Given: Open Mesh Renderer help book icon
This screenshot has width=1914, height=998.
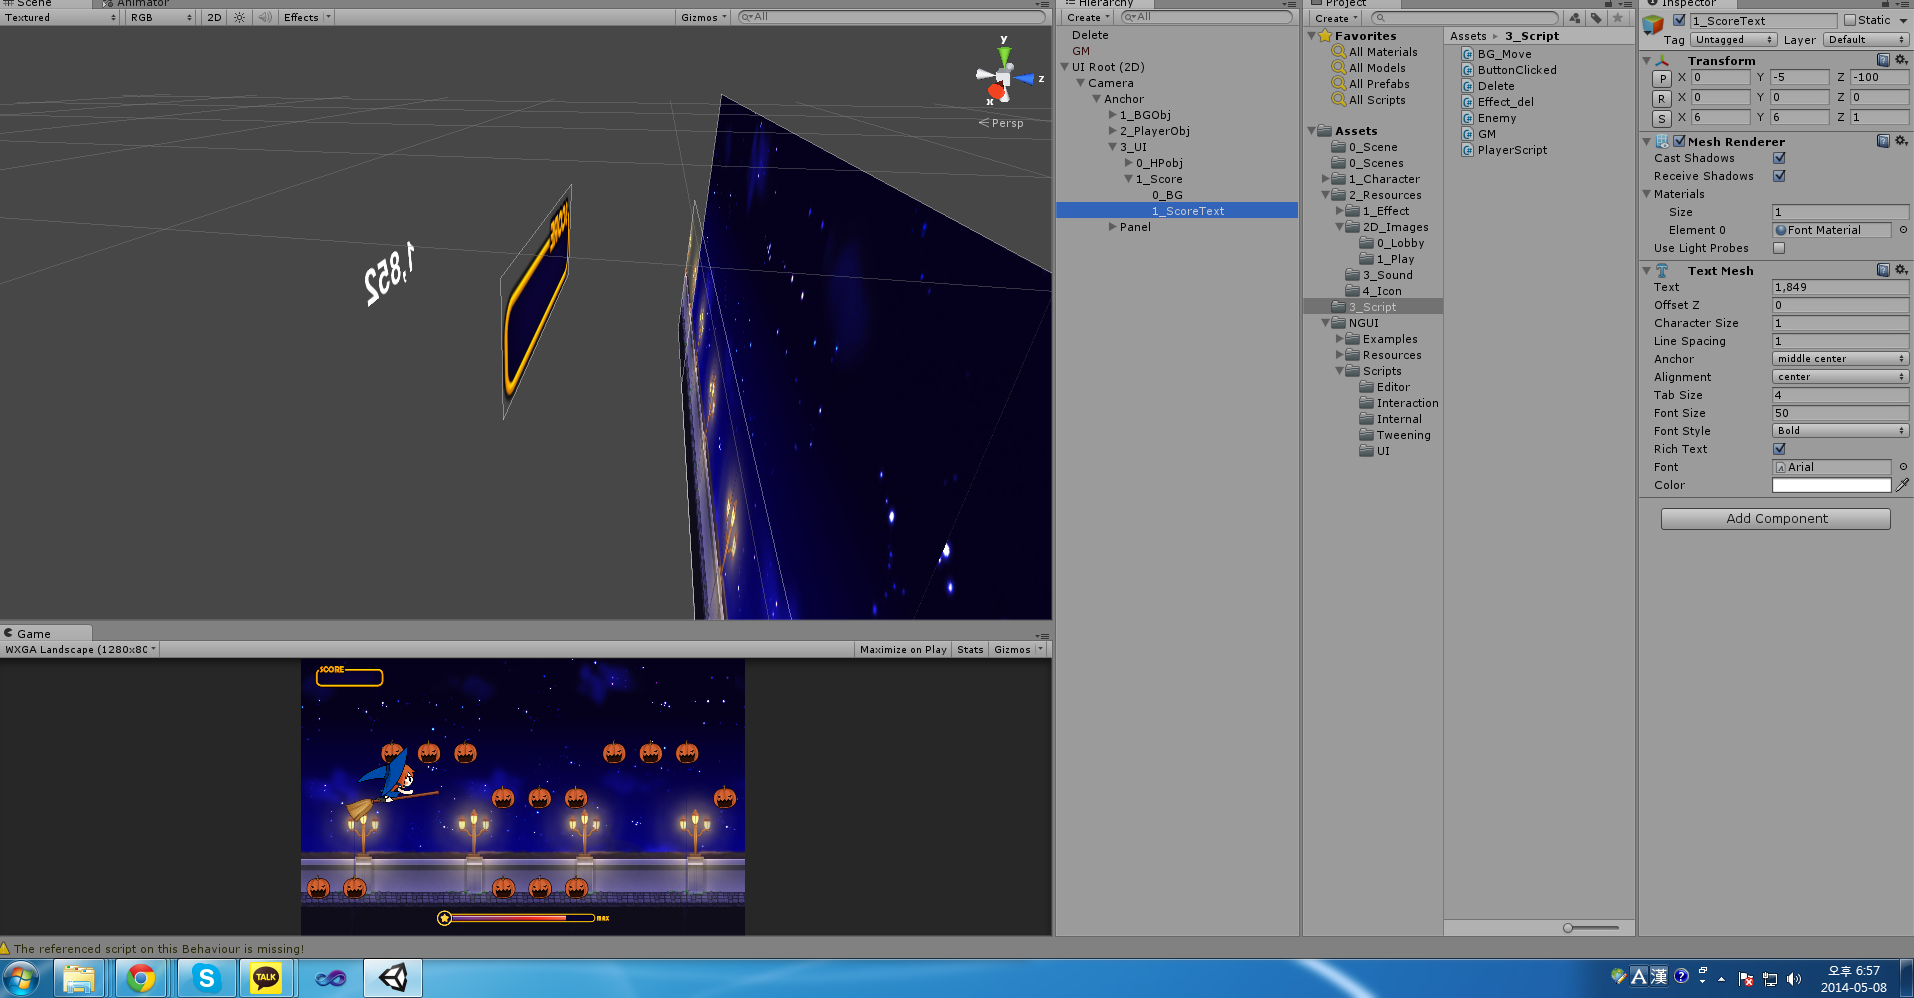Looking at the screenshot, I should click(x=1883, y=141).
